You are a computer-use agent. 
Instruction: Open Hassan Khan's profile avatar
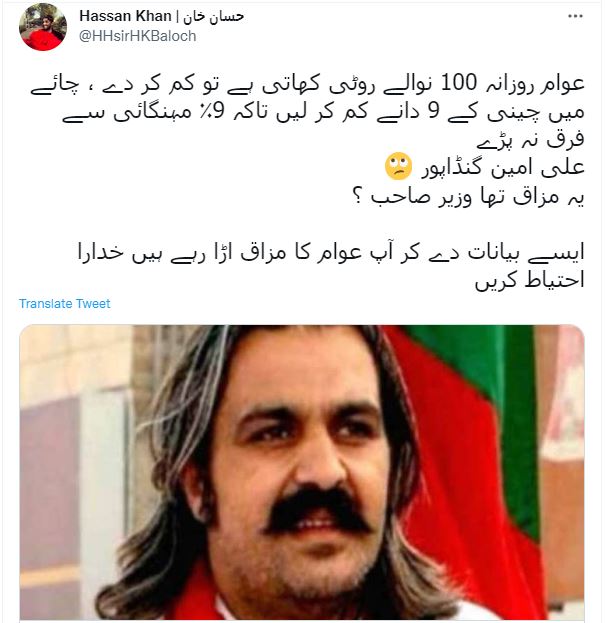[43, 27]
